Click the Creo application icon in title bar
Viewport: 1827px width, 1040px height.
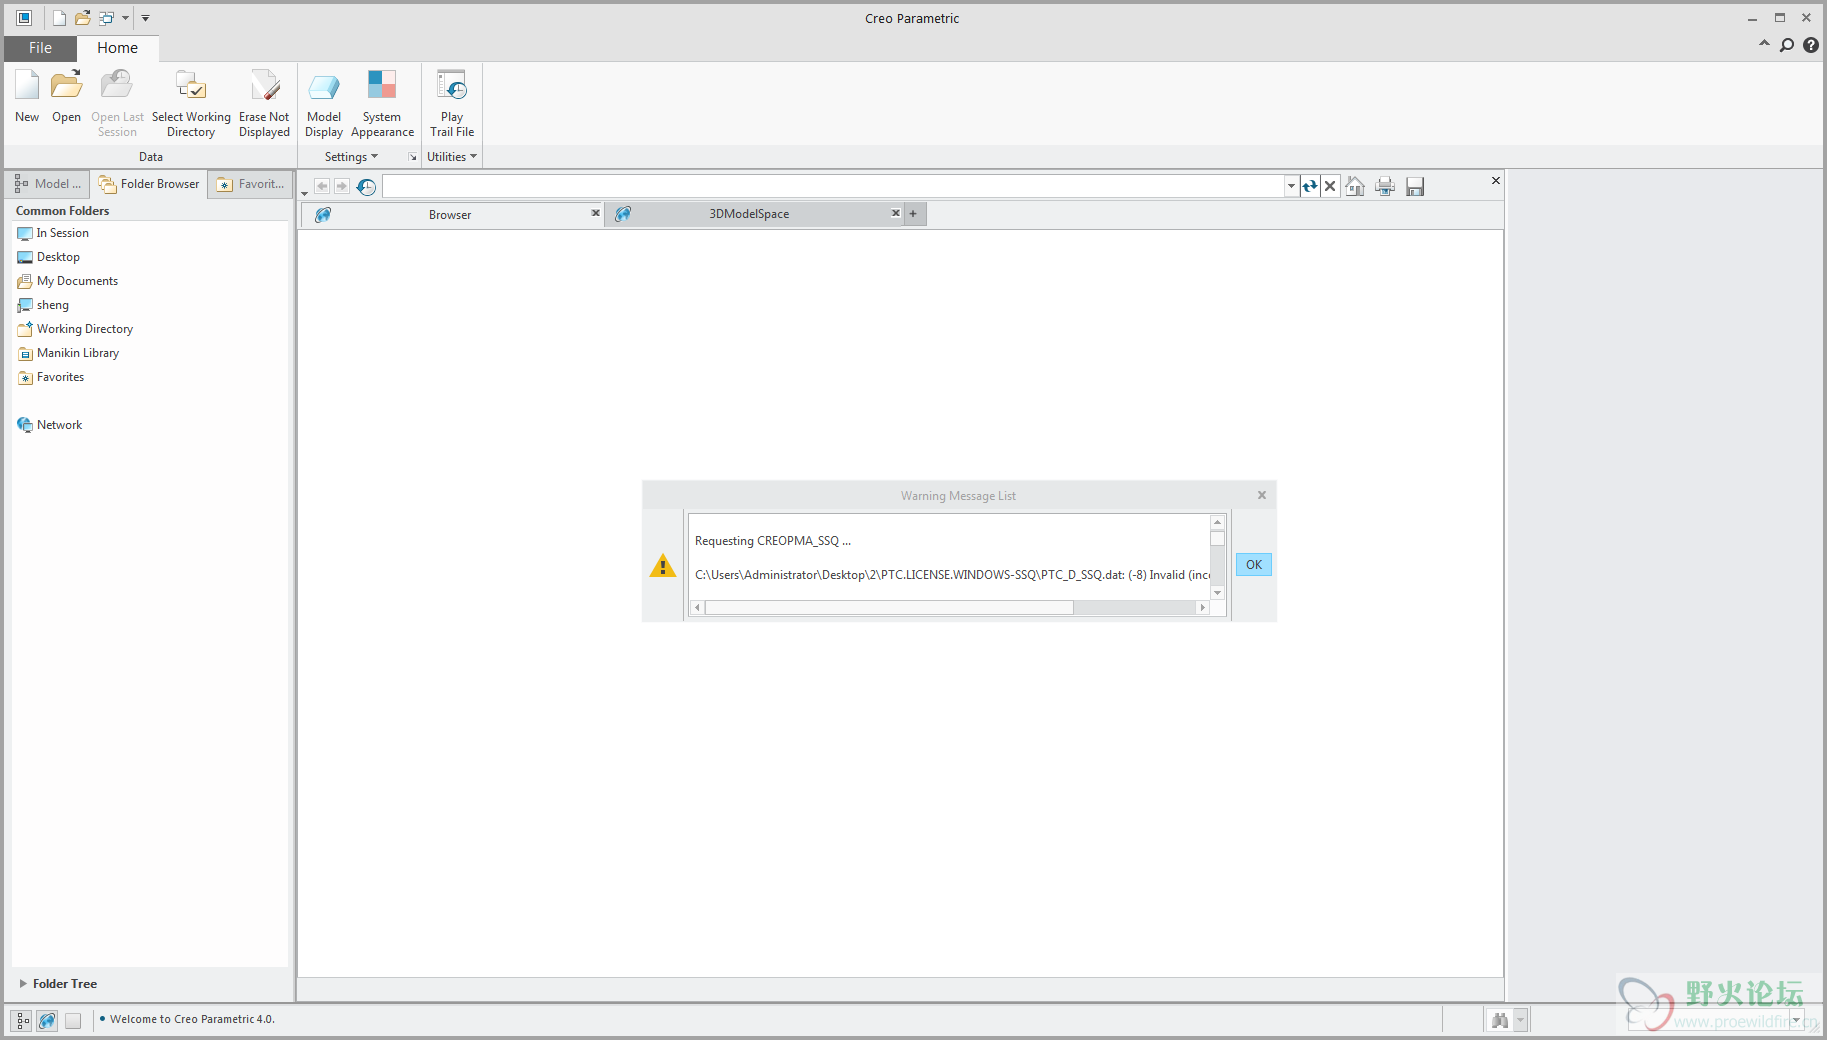point(24,18)
